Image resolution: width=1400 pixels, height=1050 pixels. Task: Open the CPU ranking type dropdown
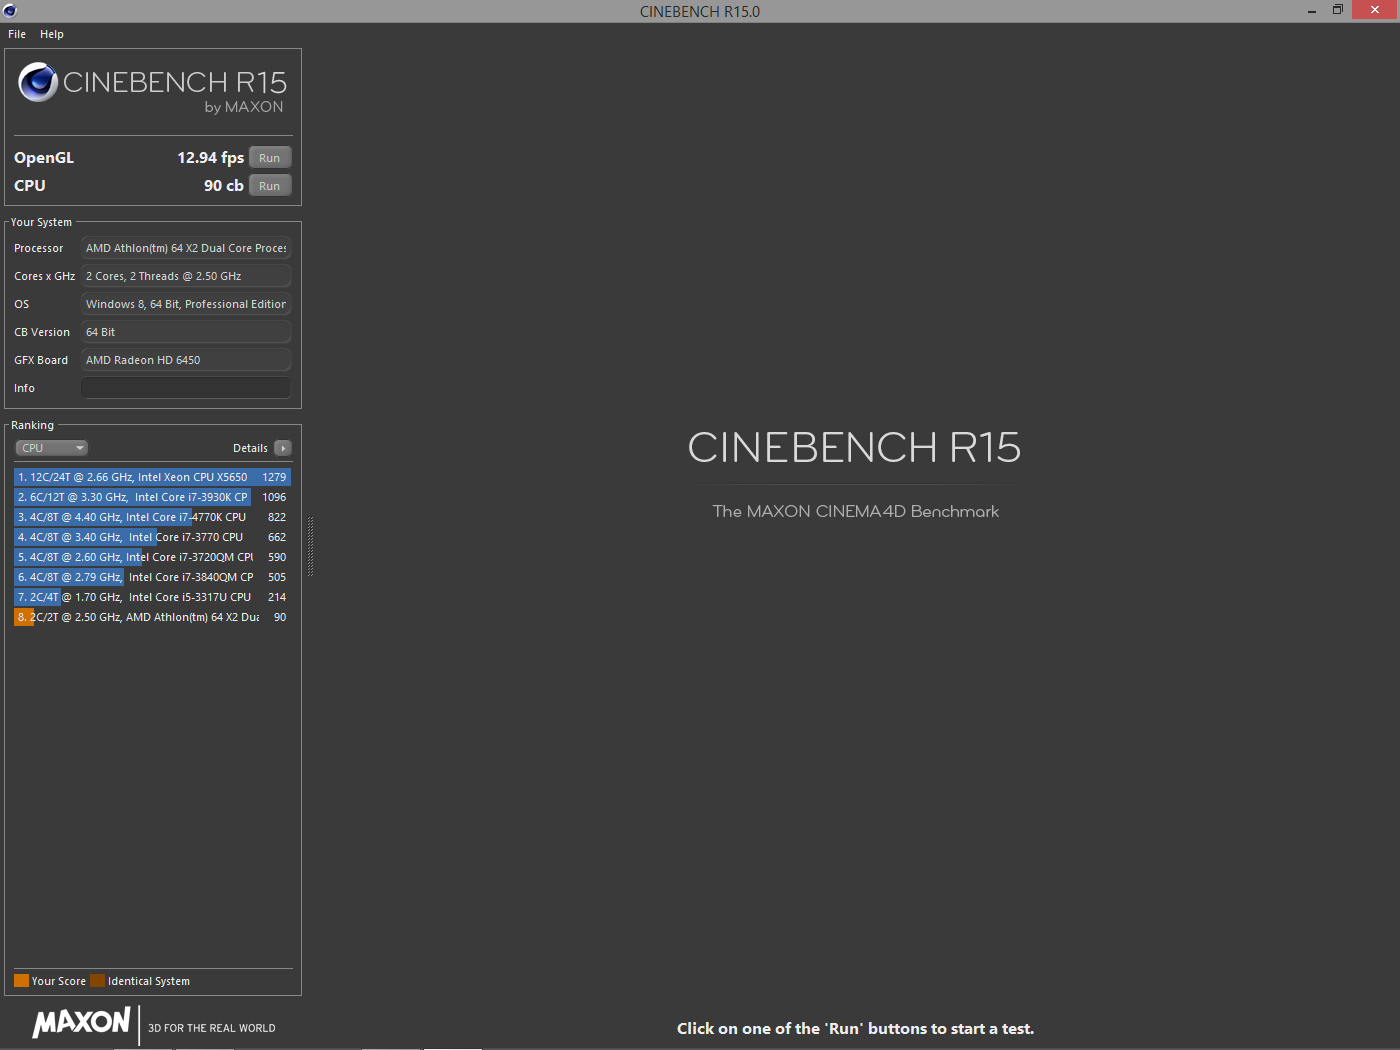point(52,448)
